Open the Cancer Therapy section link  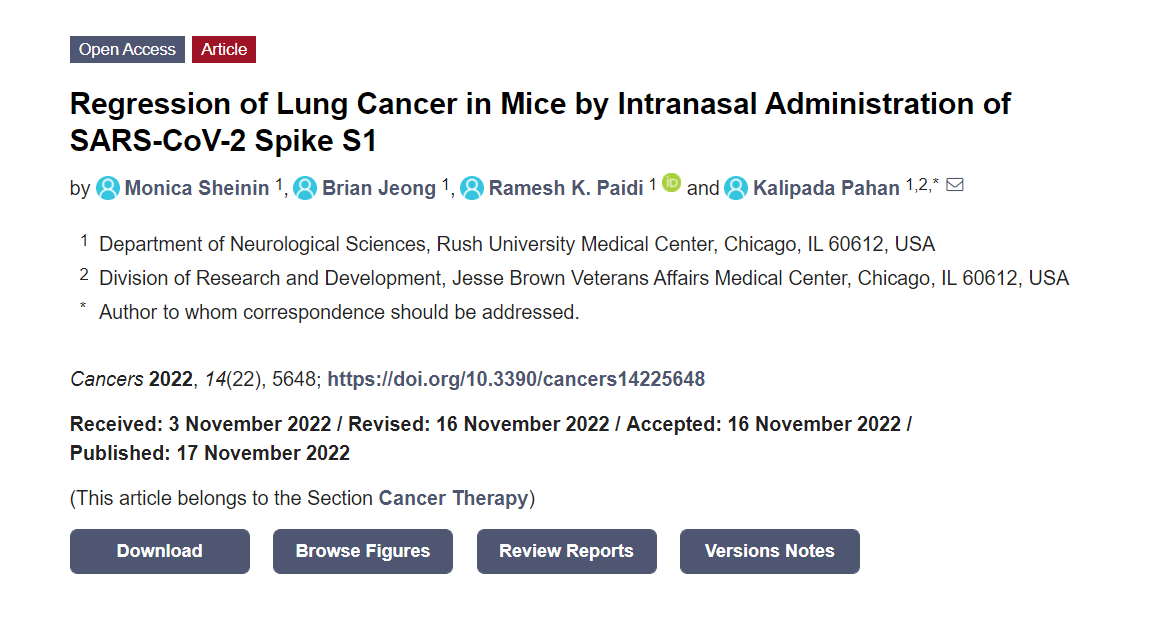[453, 498]
